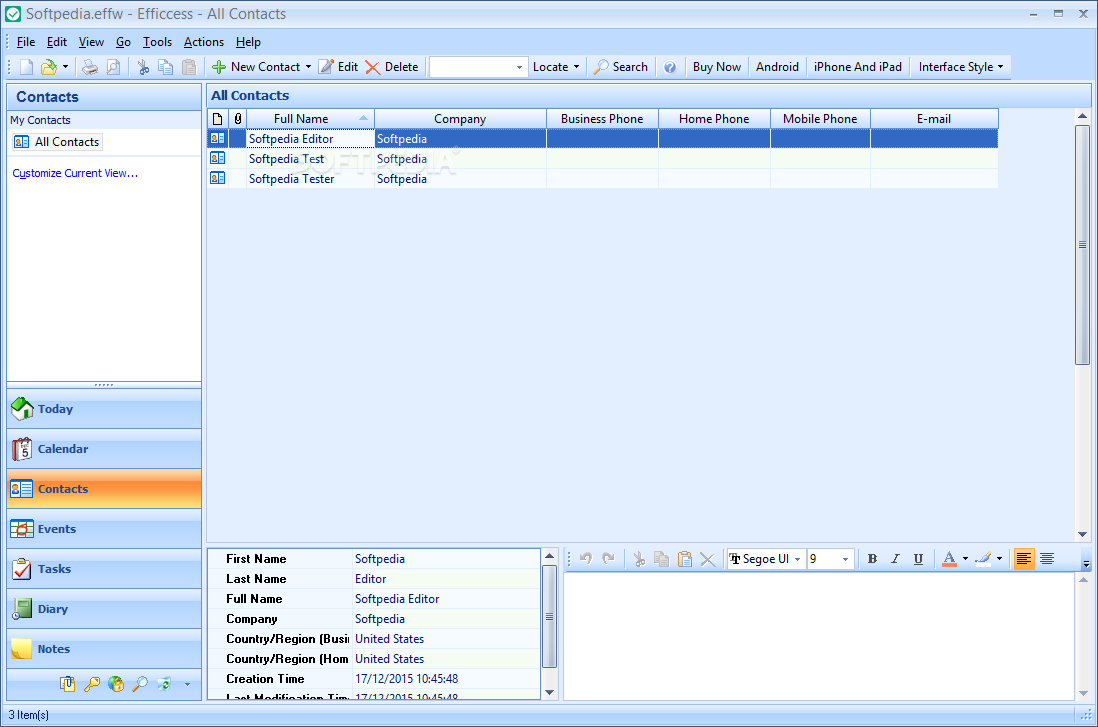Open the globe with lock icon
The image size is (1098, 727).
(116, 684)
